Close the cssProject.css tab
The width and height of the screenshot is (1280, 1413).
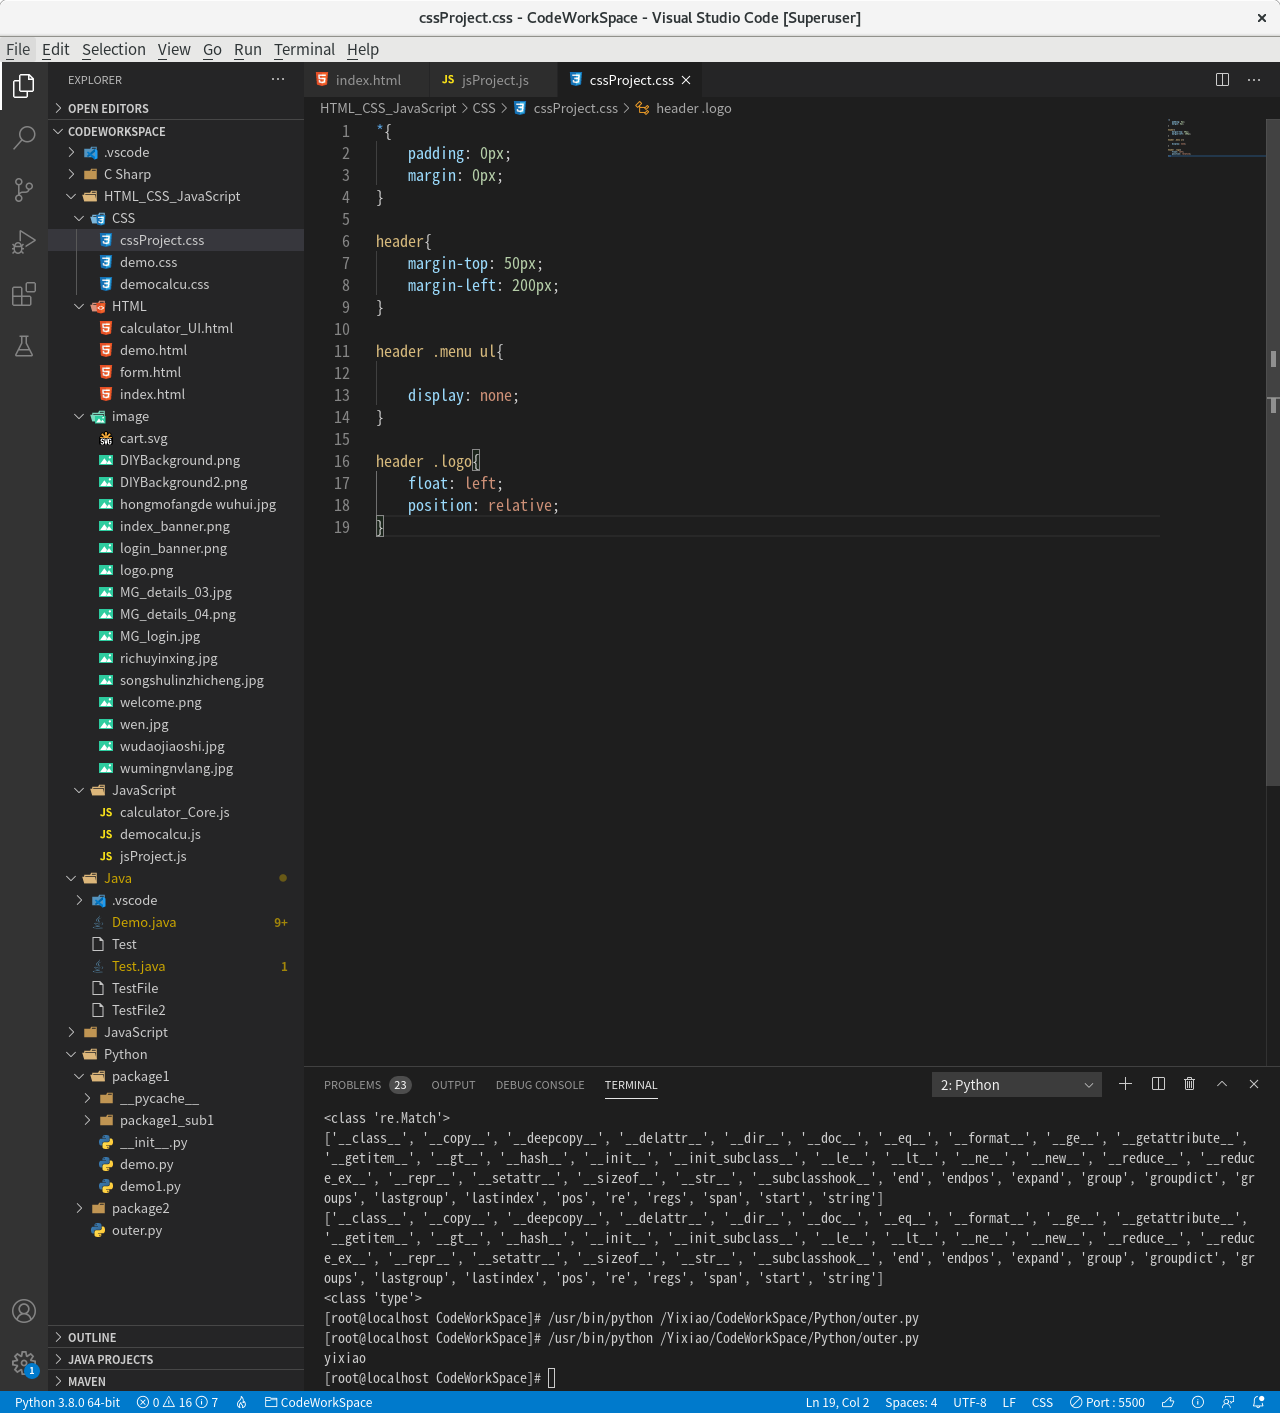[686, 80]
